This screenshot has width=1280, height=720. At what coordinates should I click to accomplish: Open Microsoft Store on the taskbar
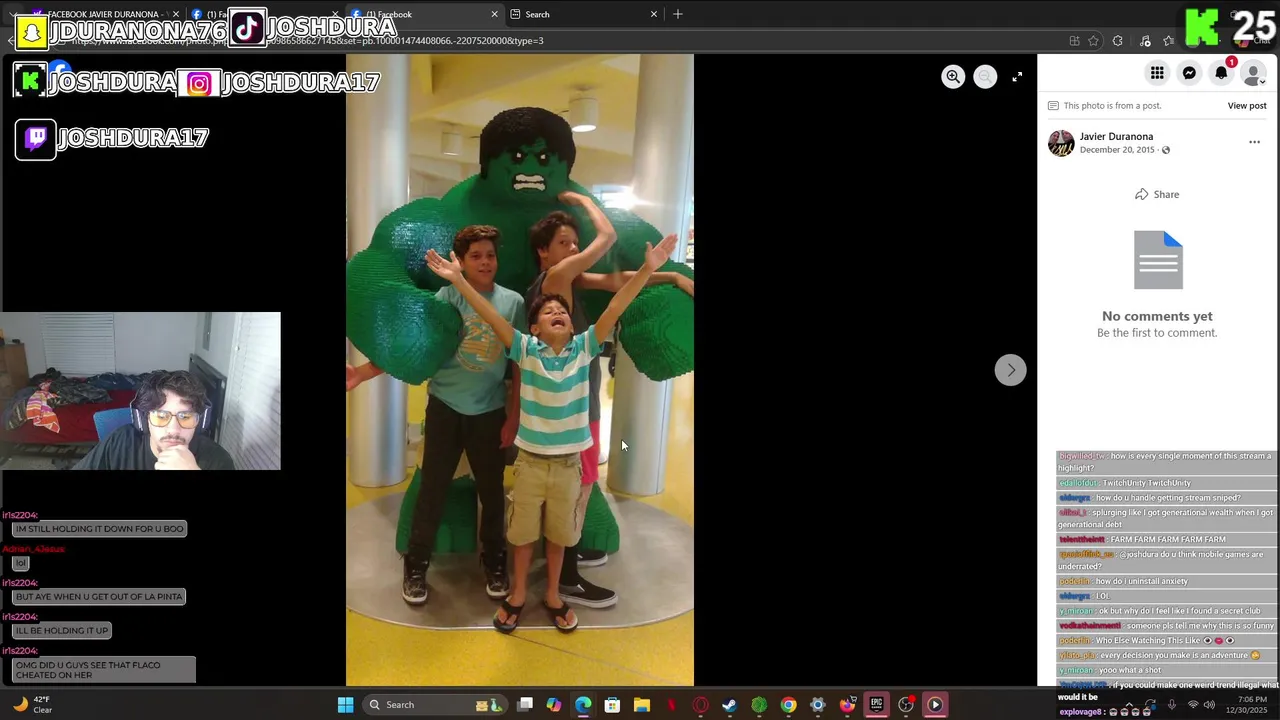(x=612, y=705)
